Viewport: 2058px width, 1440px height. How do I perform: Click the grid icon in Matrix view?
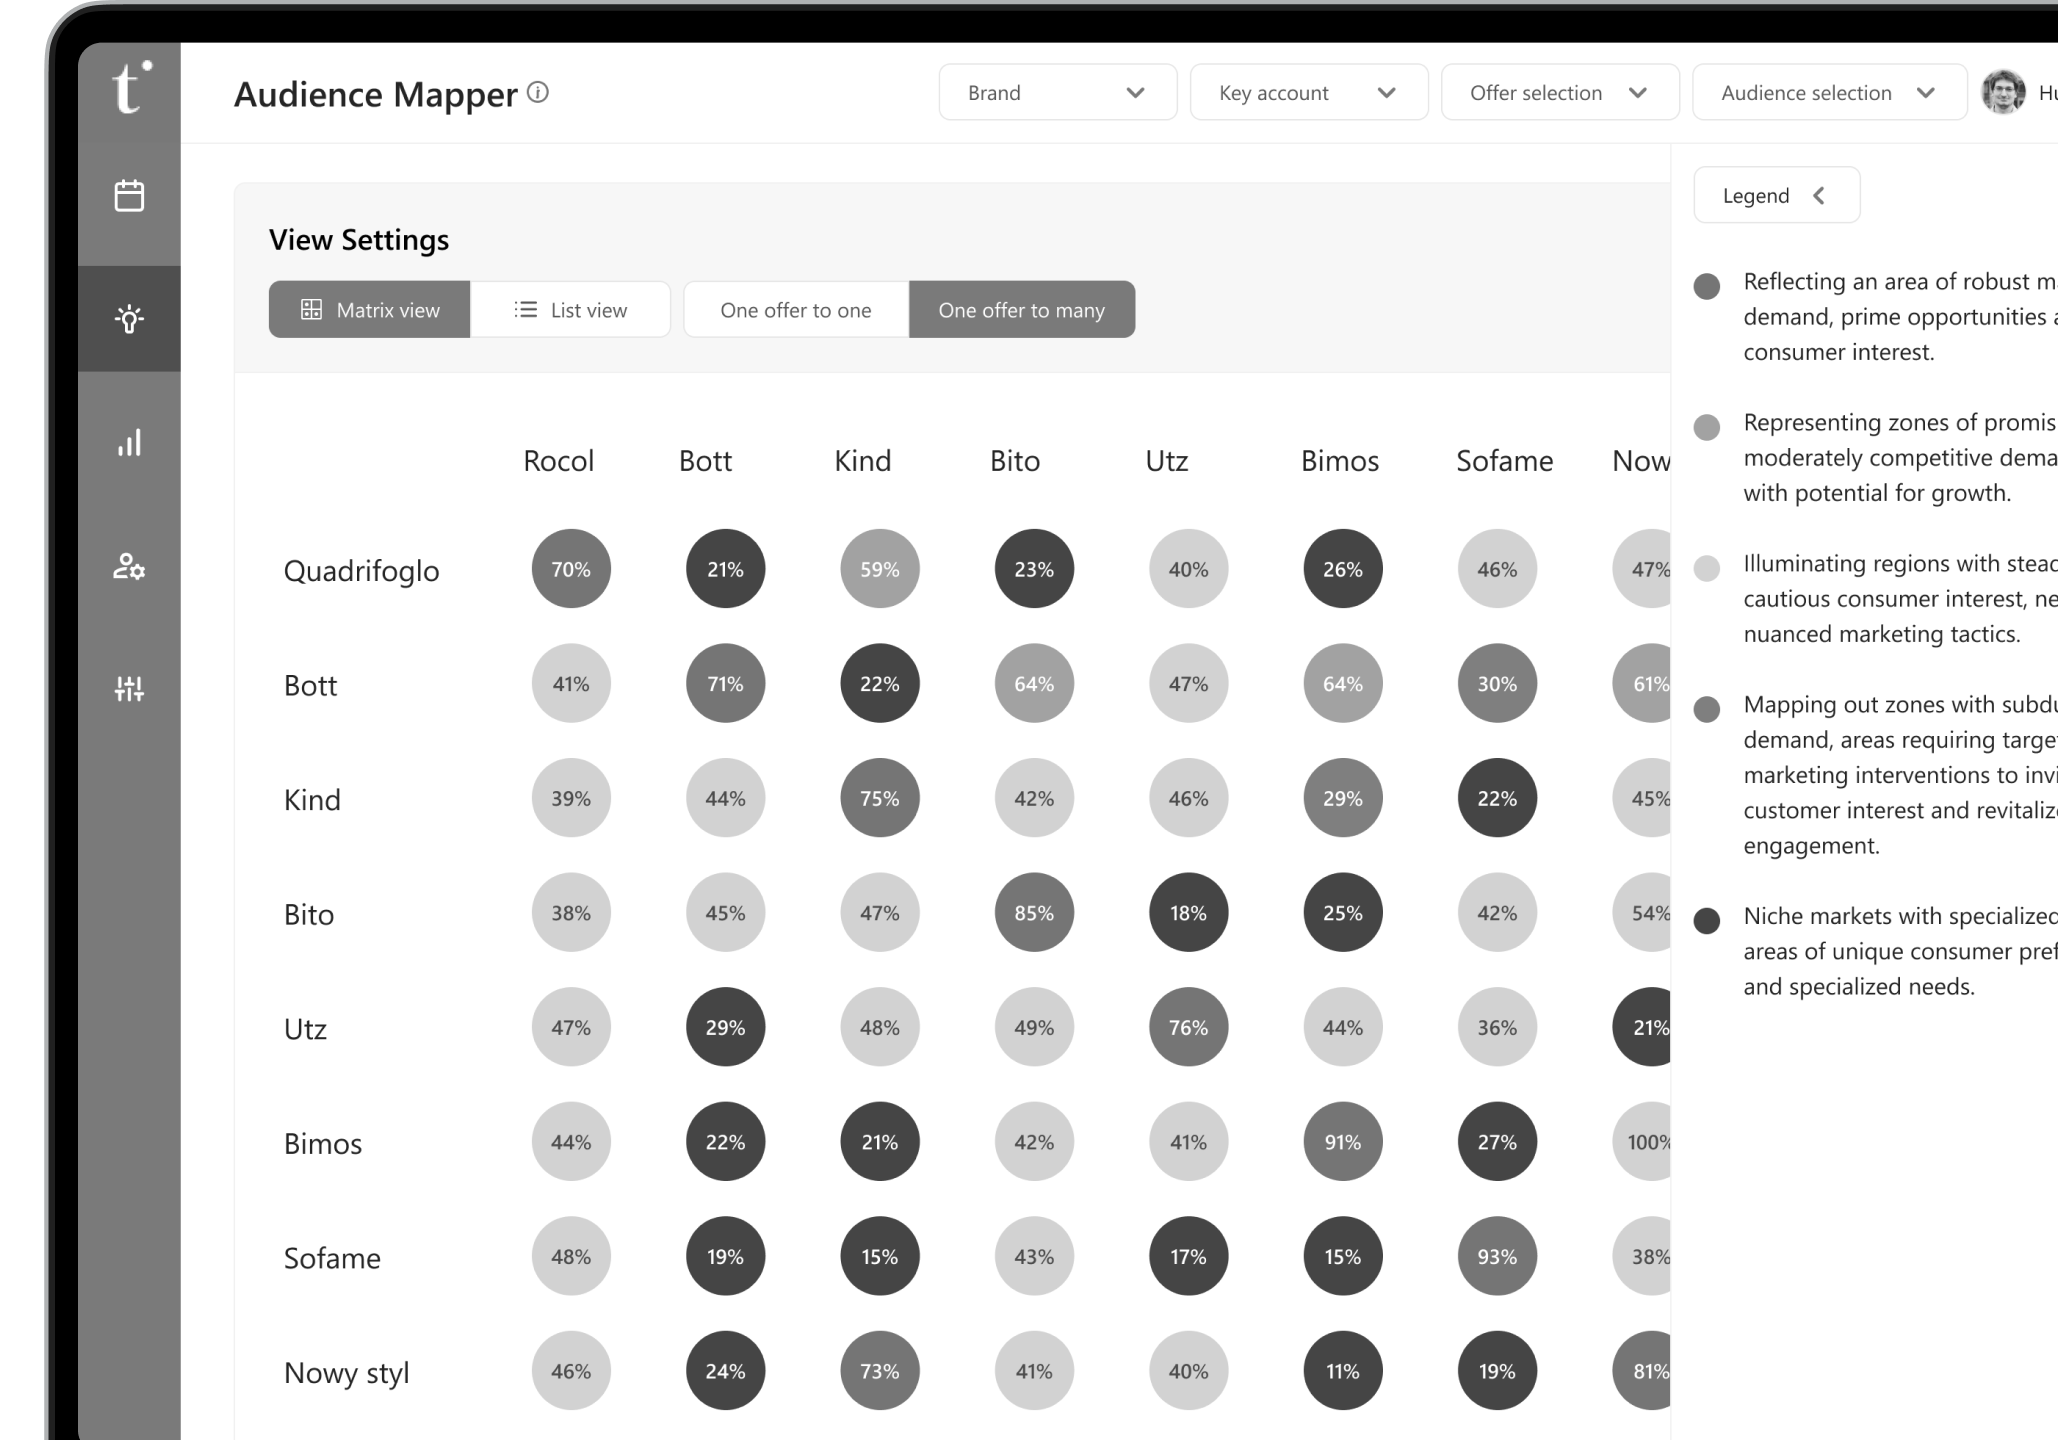pos(311,310)
